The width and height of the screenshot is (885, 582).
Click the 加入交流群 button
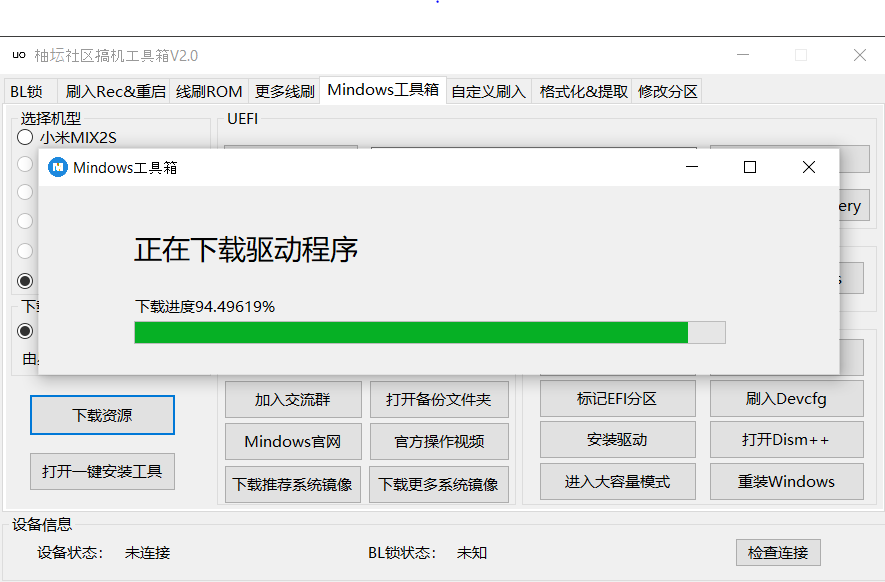(292, 399)
